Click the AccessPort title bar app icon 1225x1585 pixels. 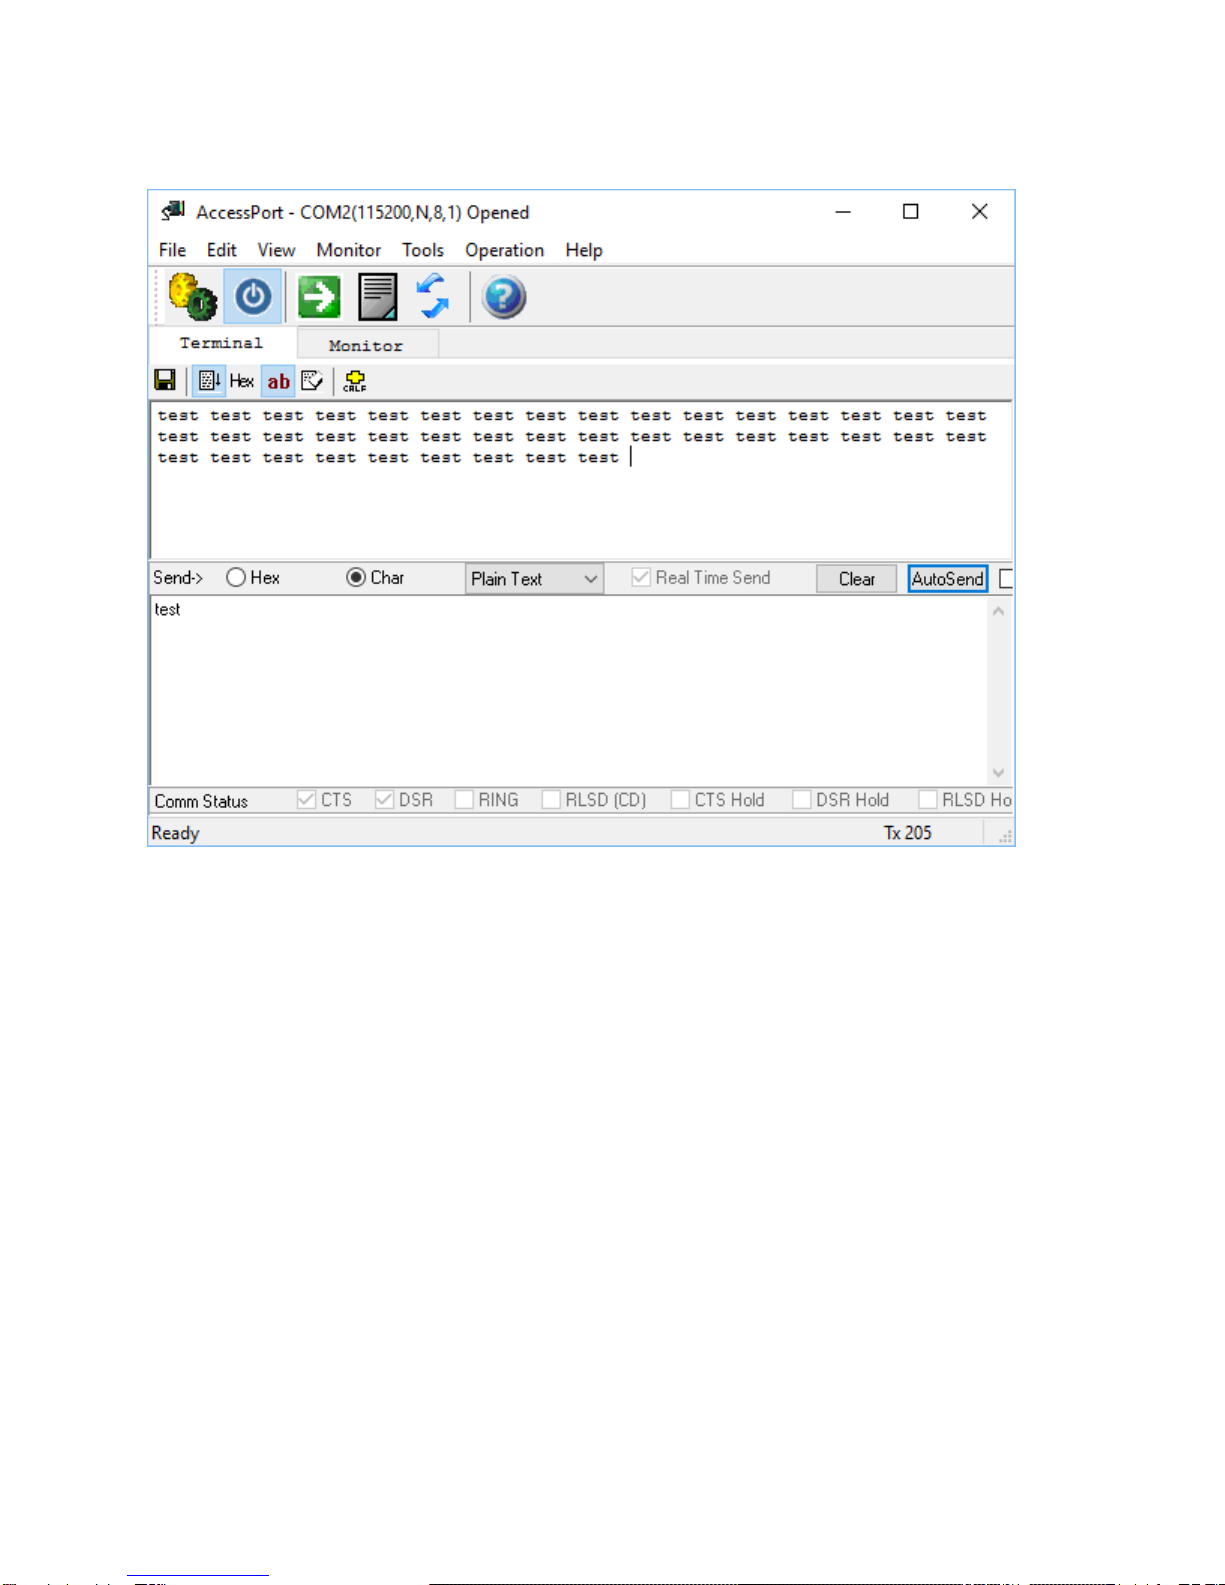pyautogui.click(x=174, y=211)
